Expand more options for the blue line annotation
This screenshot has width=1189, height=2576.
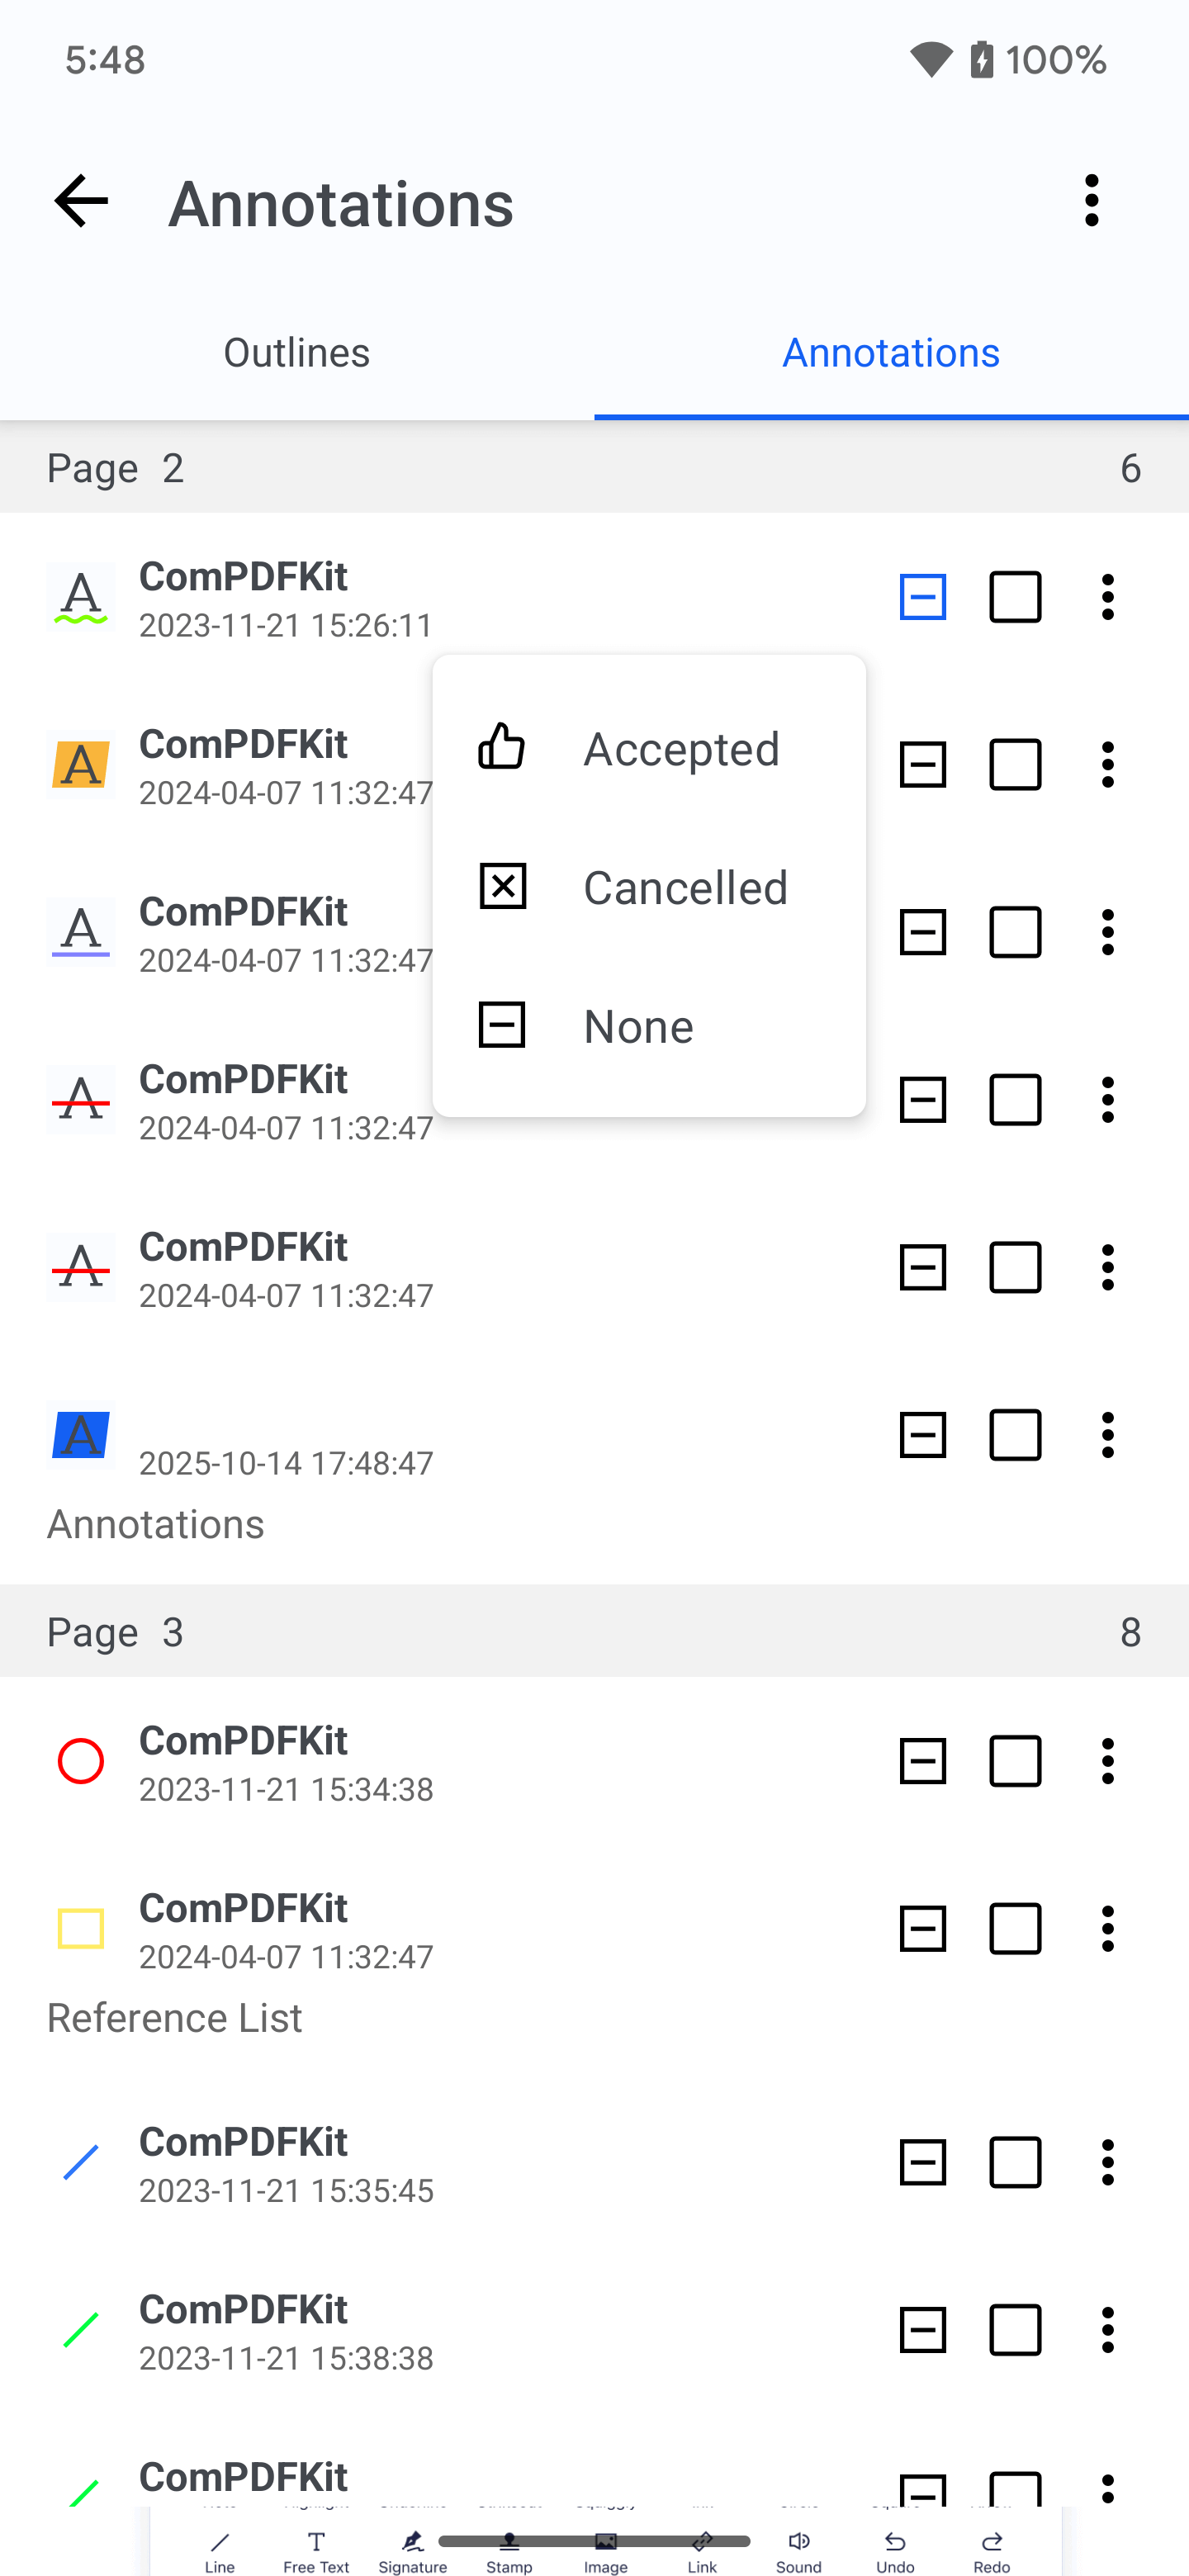tap(1107, 2162)
